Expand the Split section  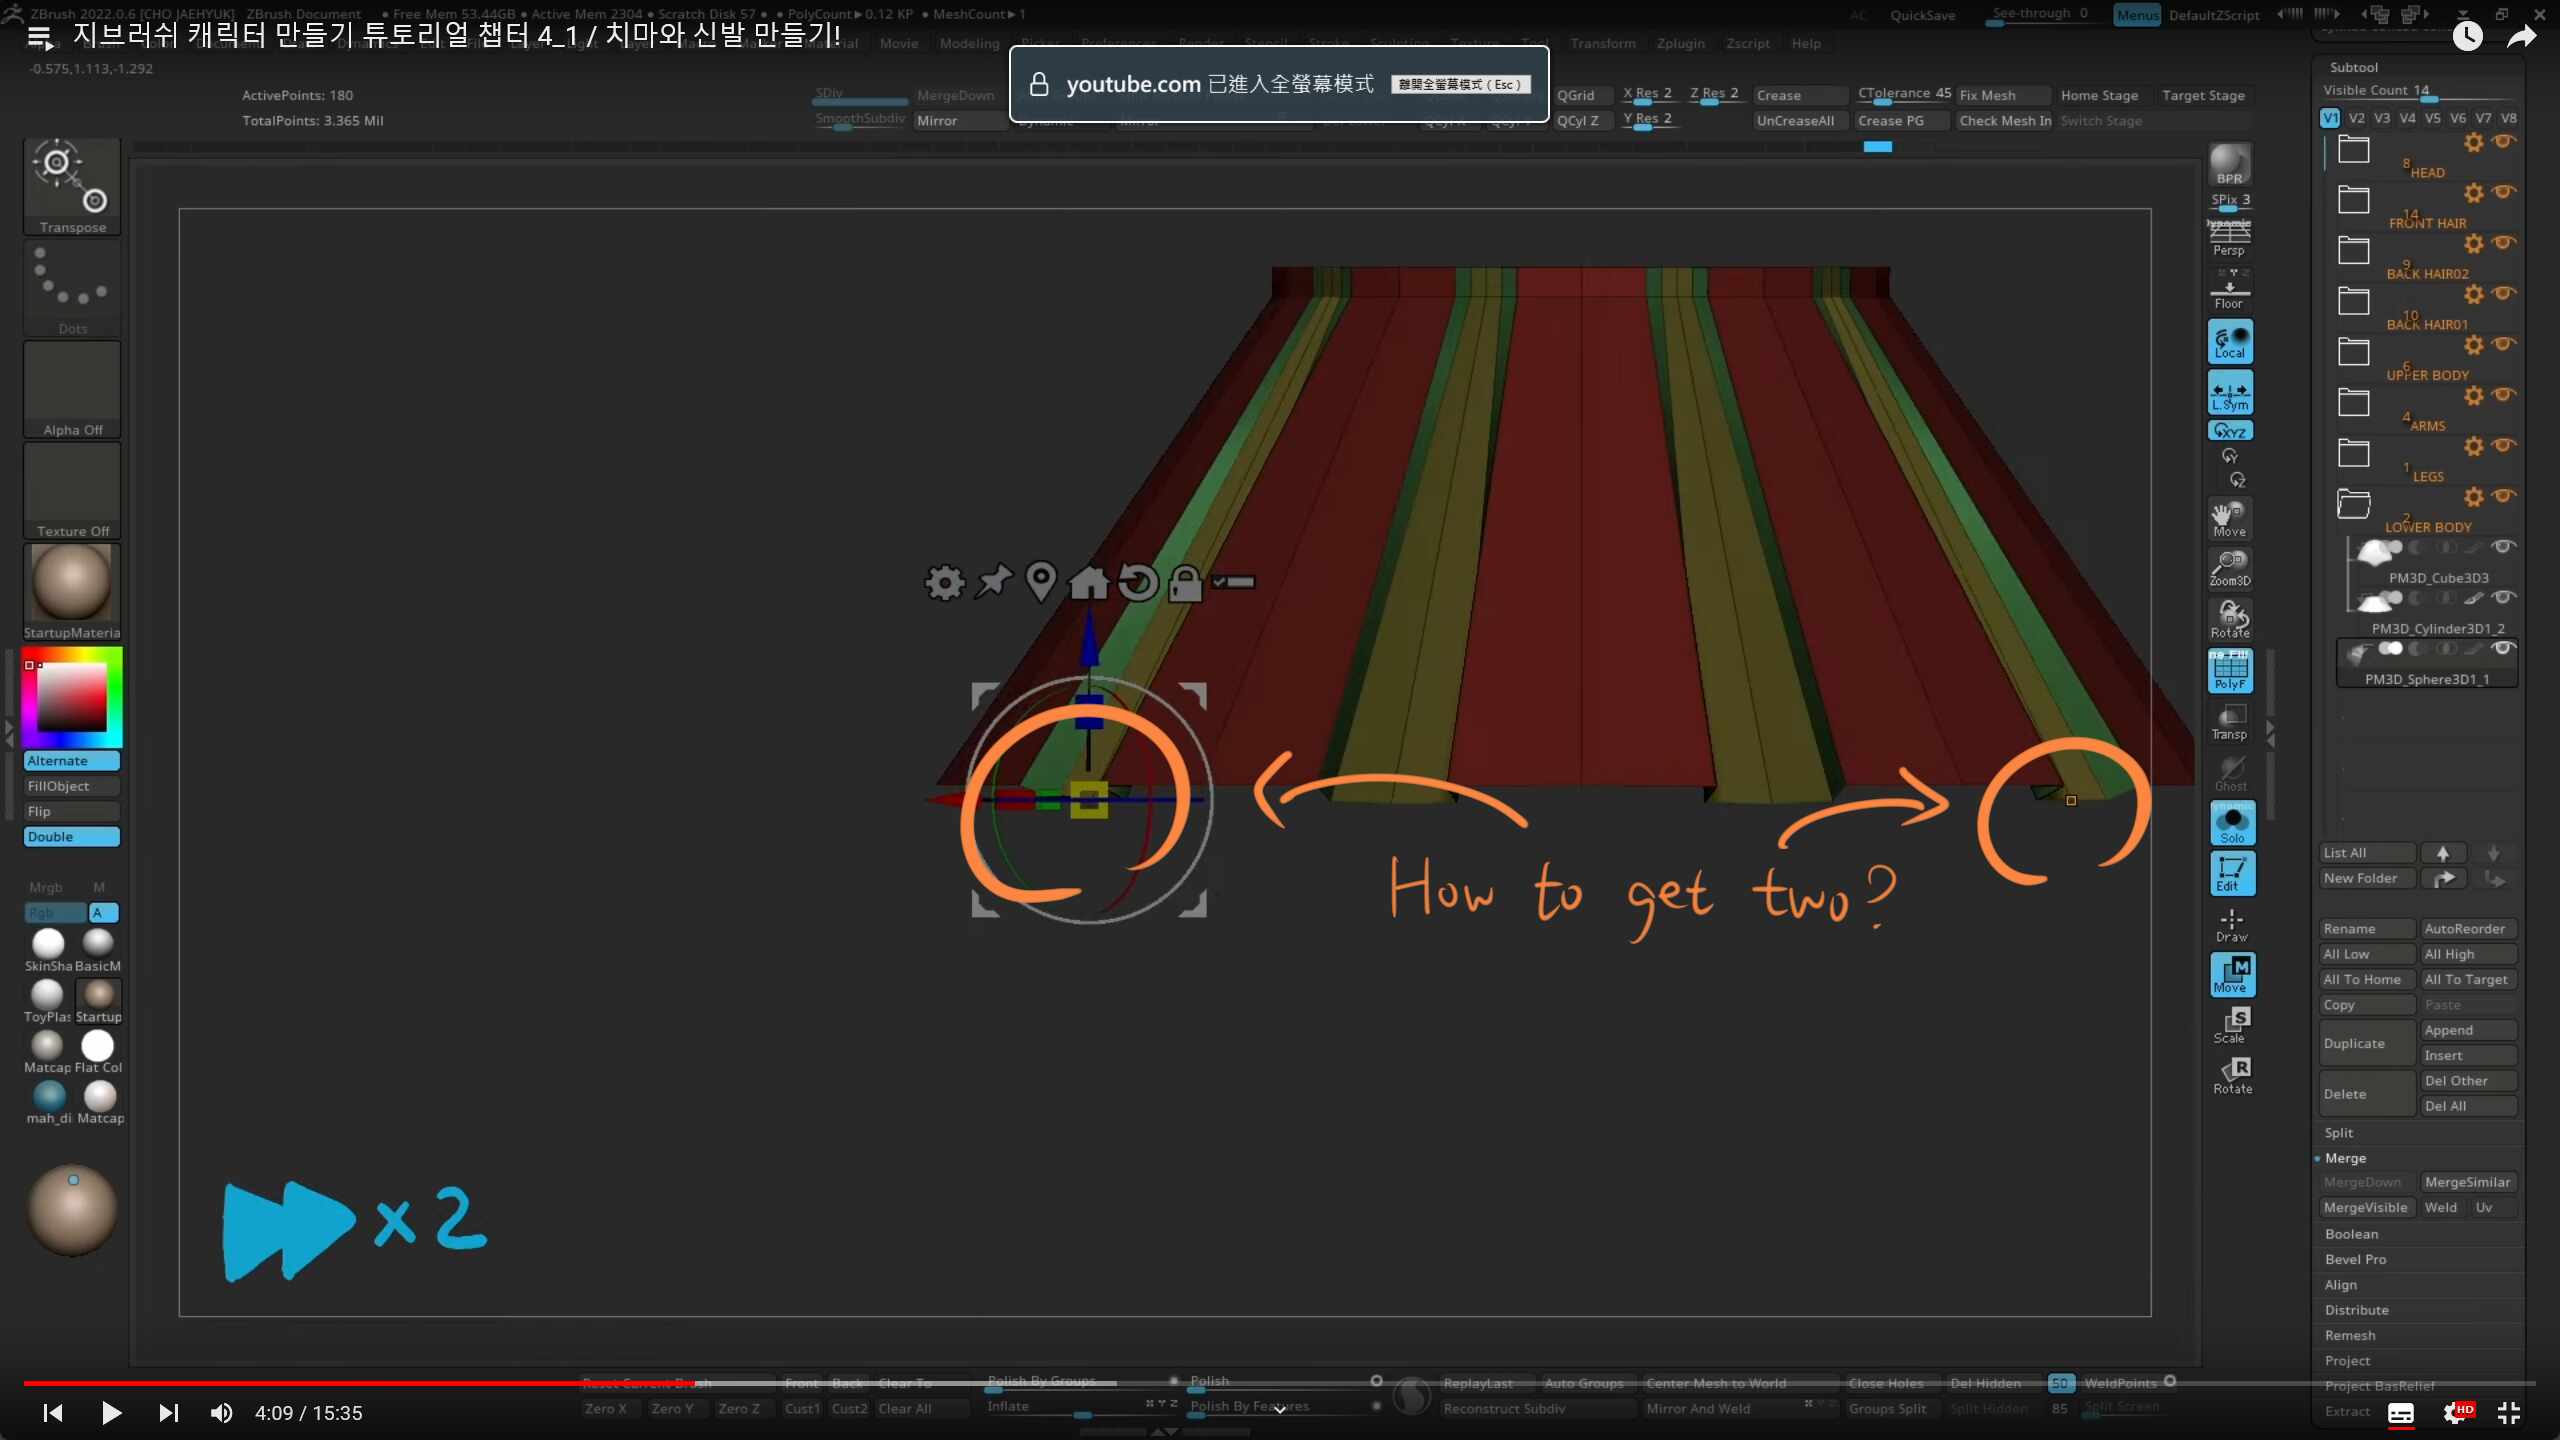click(2339, 1132)
